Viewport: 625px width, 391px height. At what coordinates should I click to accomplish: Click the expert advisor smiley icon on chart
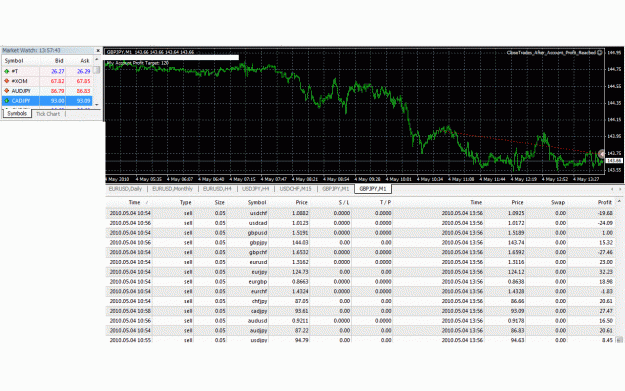pyautogui.click(x=599, y=53)
